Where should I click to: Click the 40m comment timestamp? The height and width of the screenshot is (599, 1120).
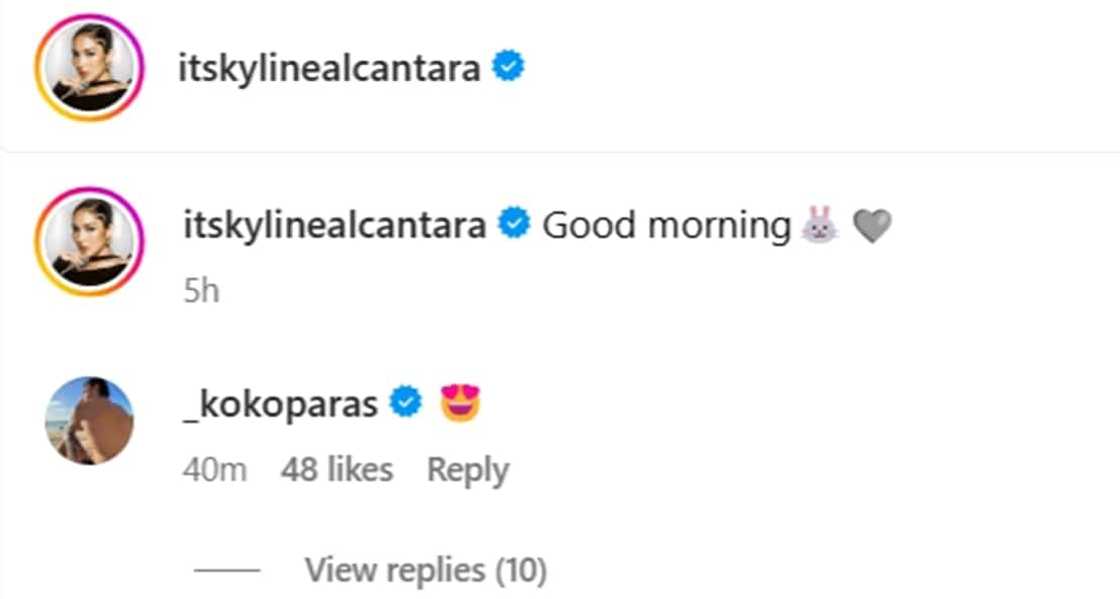214,469
